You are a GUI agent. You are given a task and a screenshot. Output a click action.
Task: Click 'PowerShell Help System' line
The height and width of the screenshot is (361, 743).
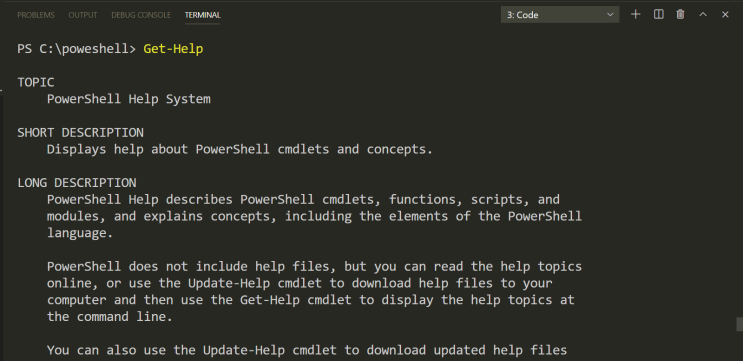pyautogui.click(x=129, y=99)
